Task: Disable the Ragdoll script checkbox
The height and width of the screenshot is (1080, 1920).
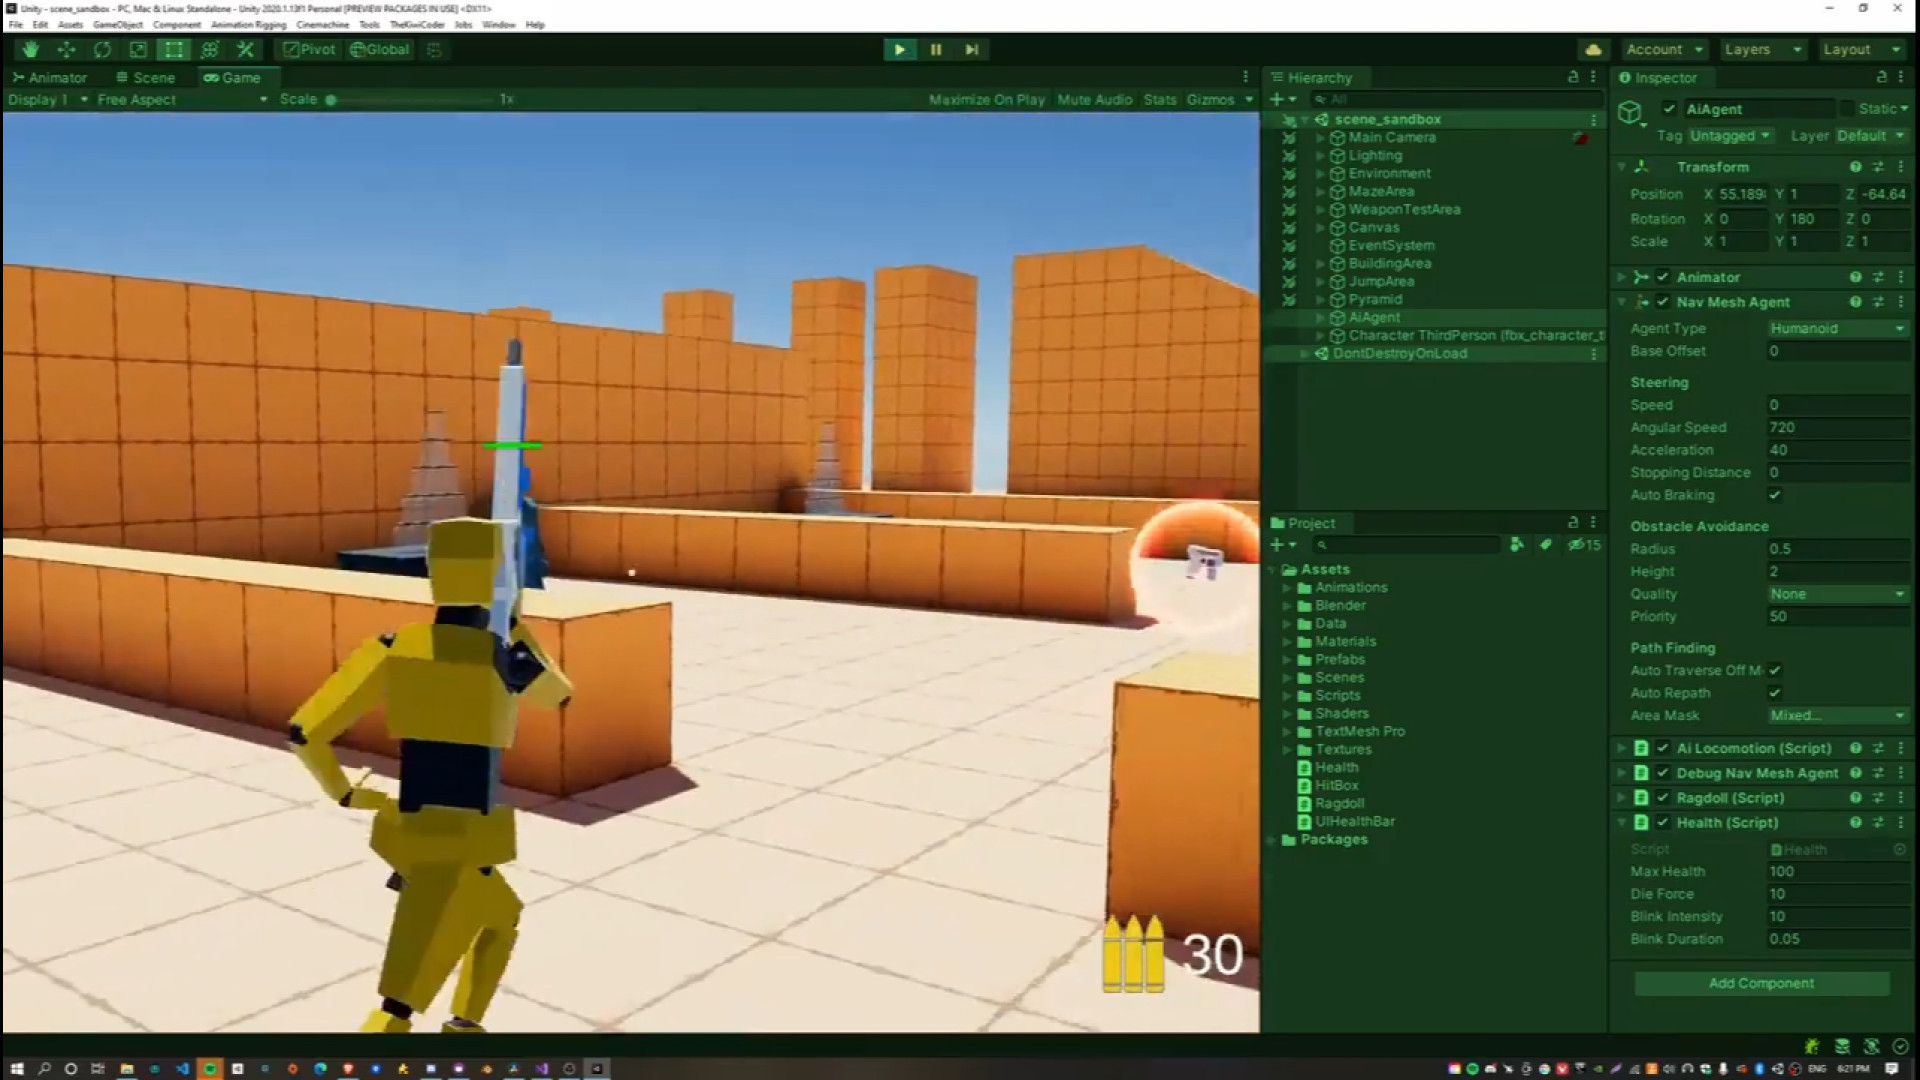Action: (1663, 798)
